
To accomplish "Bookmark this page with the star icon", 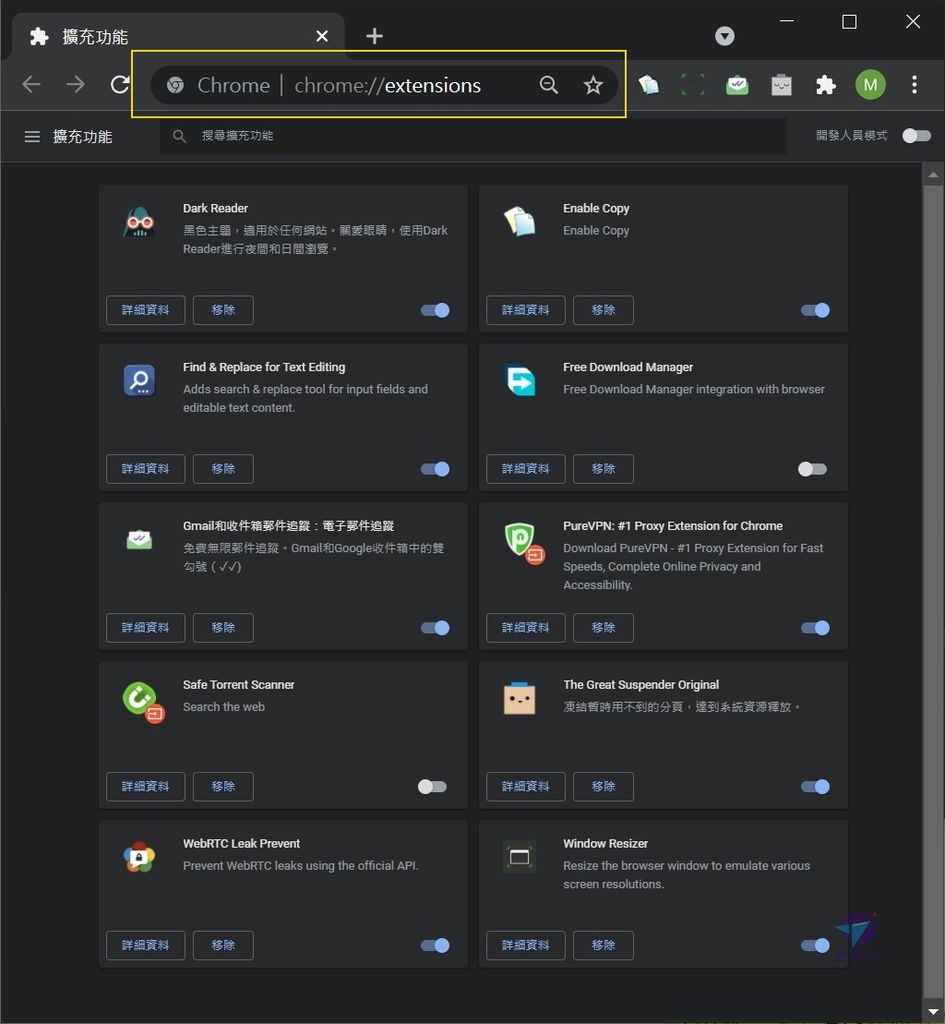I will tap(593, 85).
